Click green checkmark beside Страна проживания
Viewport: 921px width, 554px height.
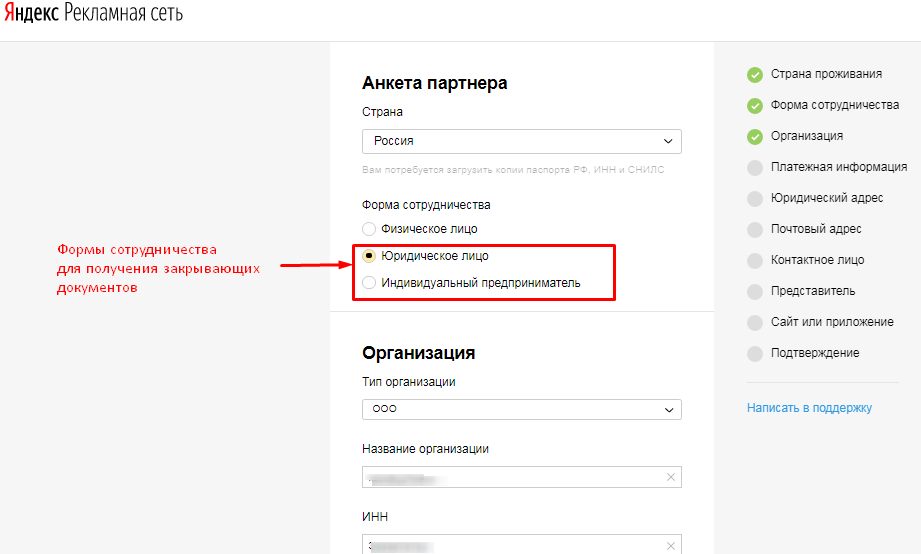pos(754,74)
